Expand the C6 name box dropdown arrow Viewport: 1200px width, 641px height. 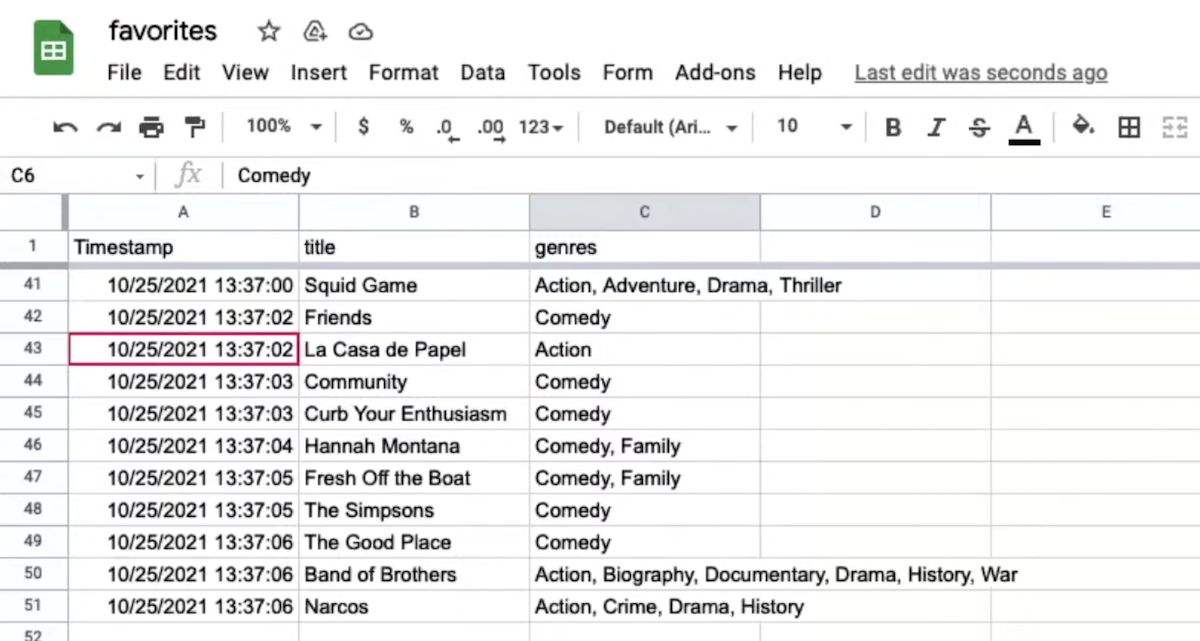pos(140,177)
